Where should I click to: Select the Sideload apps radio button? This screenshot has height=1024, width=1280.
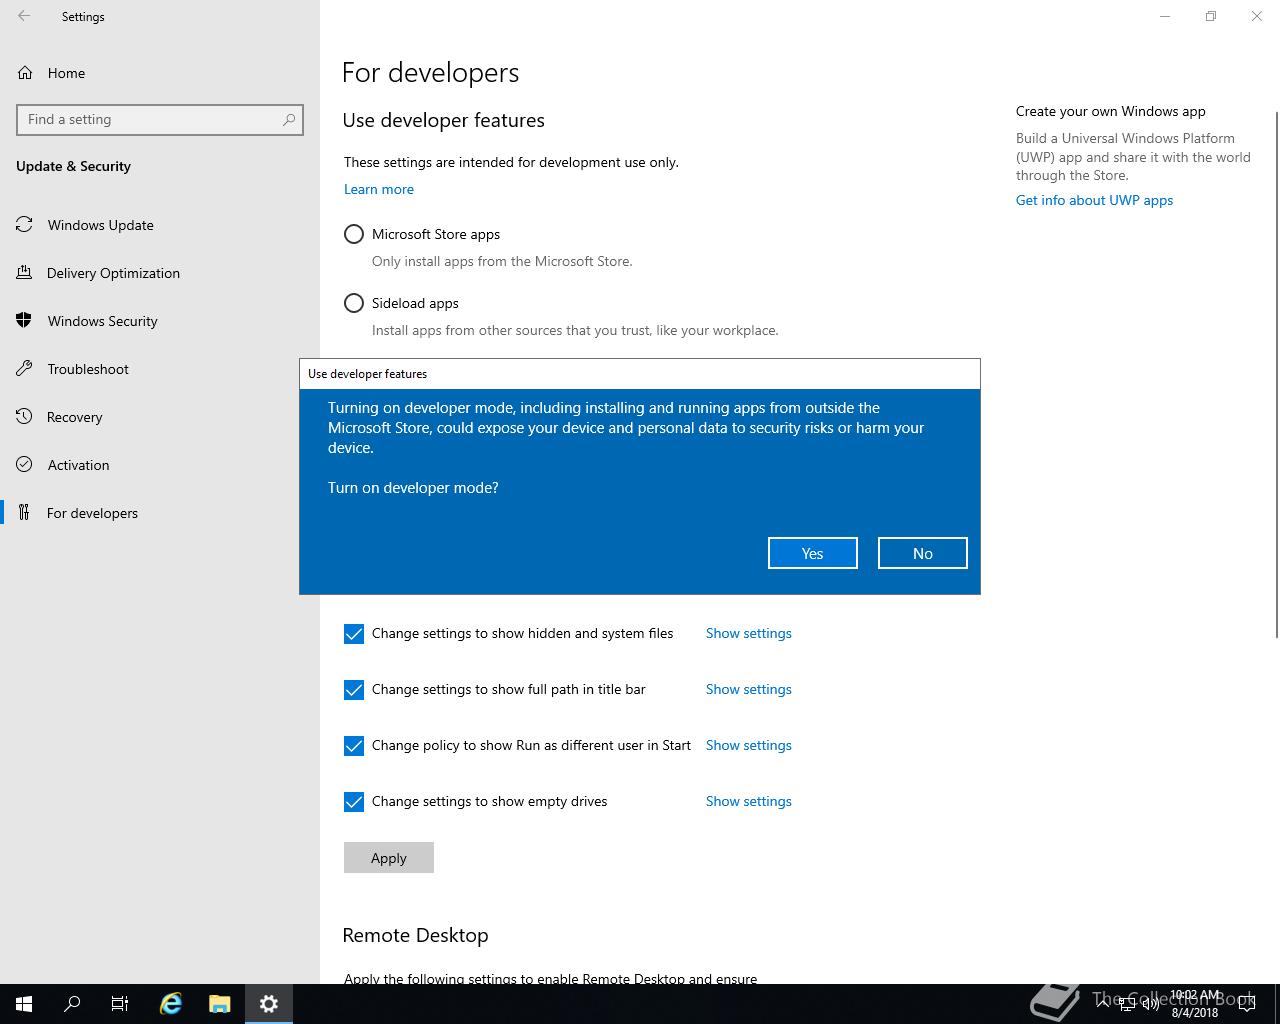pos(354,303)
